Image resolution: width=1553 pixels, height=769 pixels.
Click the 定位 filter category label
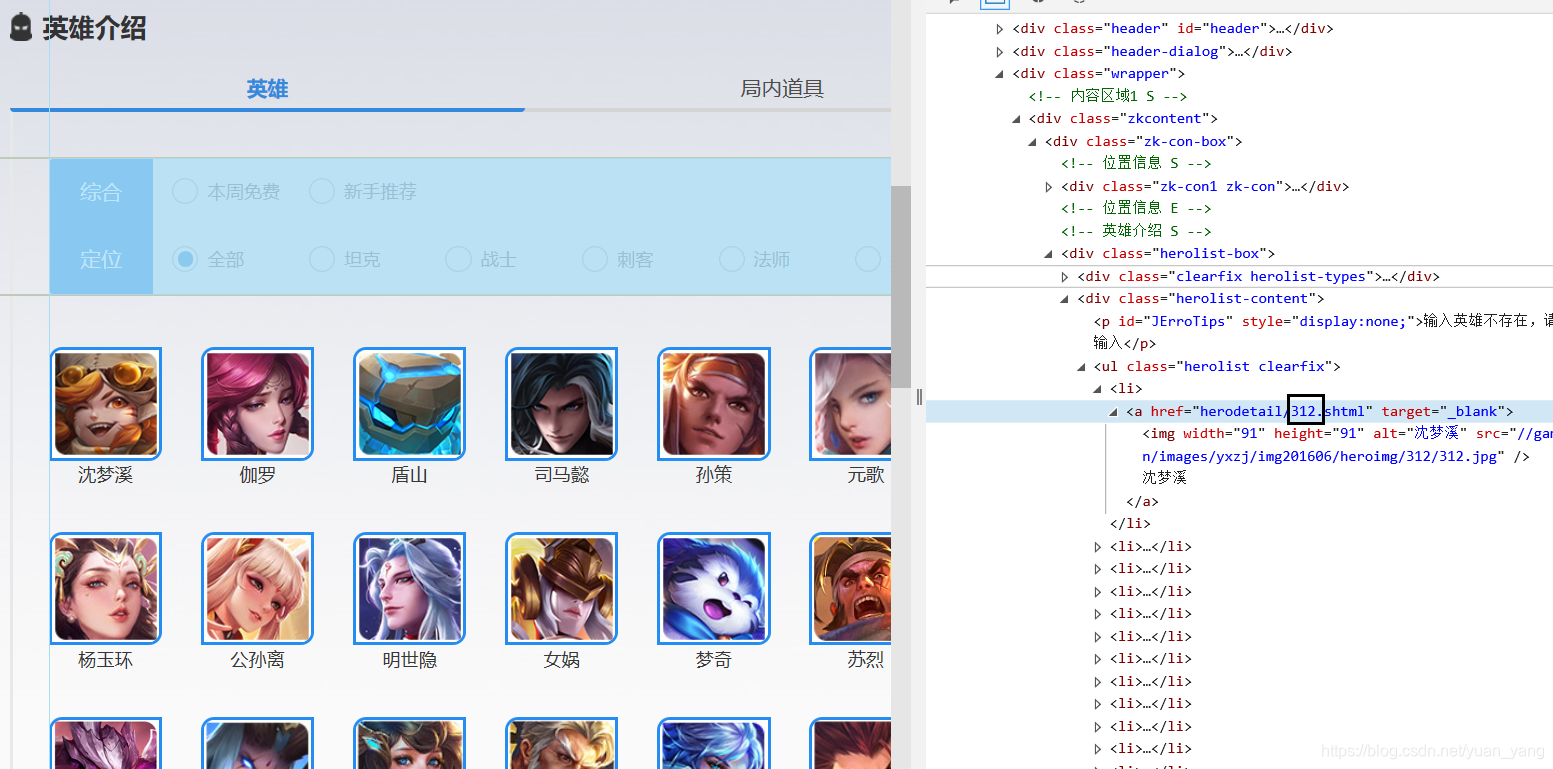point(101,260)
